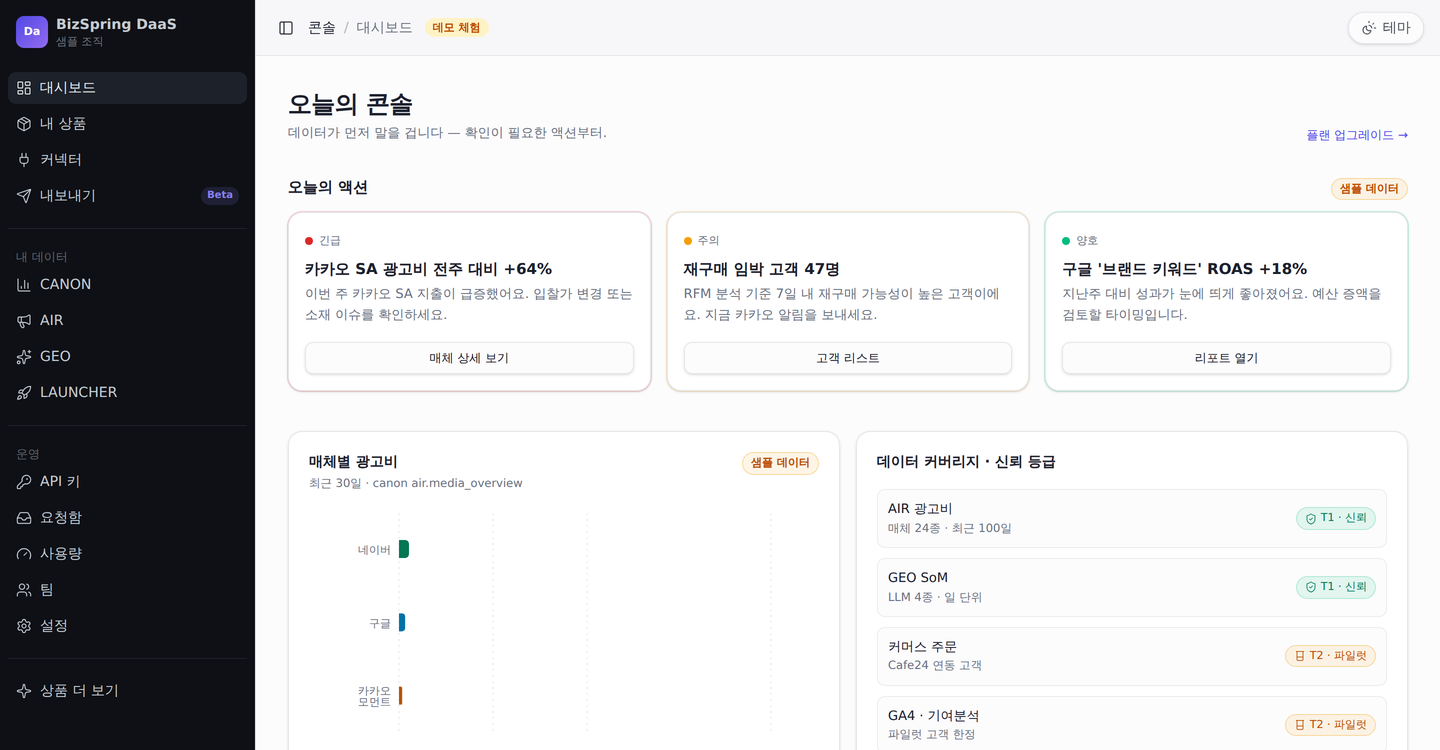Click the 데모 체험 badge
Screen dimensions: 1440x750
(x=456, y=28)
